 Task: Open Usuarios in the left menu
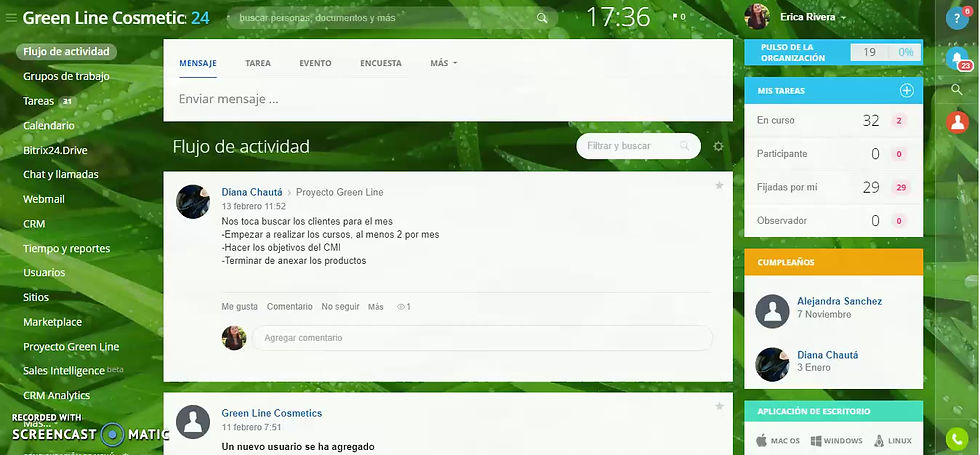coord(44,272)
